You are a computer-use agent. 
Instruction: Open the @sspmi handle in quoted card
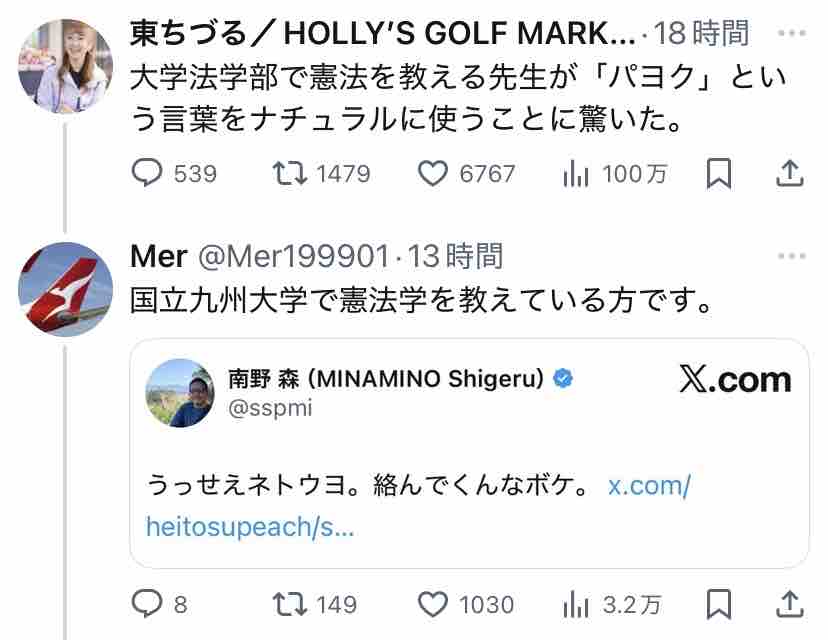pos(264,409)
